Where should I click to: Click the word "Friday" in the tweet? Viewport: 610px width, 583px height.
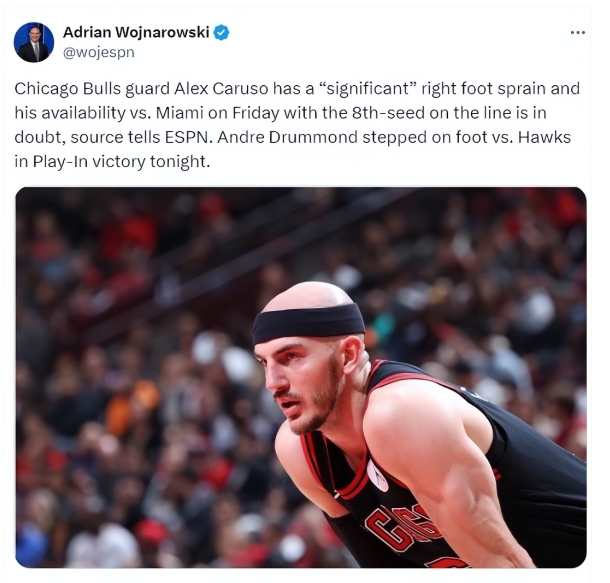click(256, 114)
